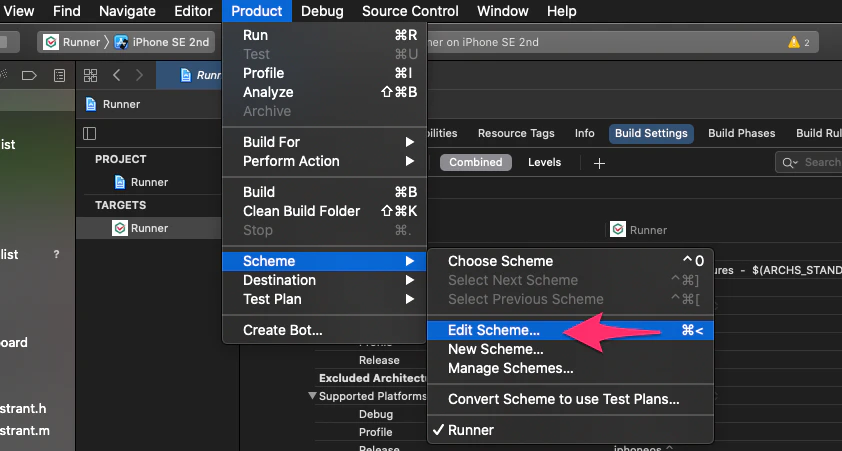The image size is (842, 451).
Task: Click Edit Scheme... in submenu
Action: pos(570,330)
